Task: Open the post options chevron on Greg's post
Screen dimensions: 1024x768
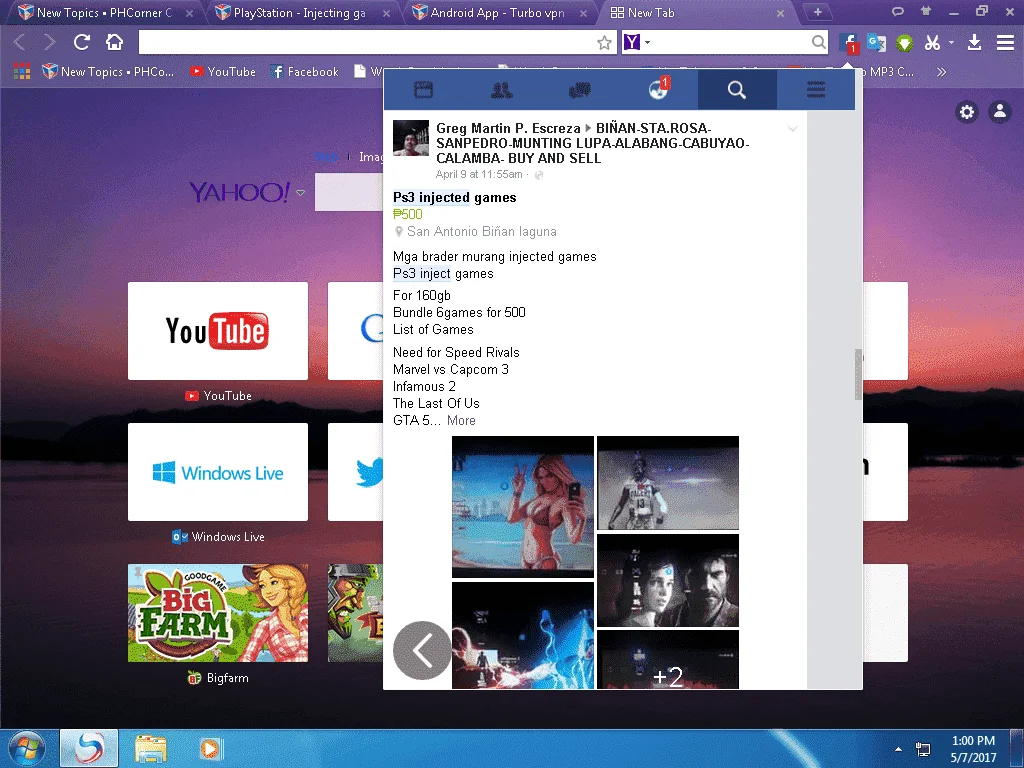Action: point(792,129)
